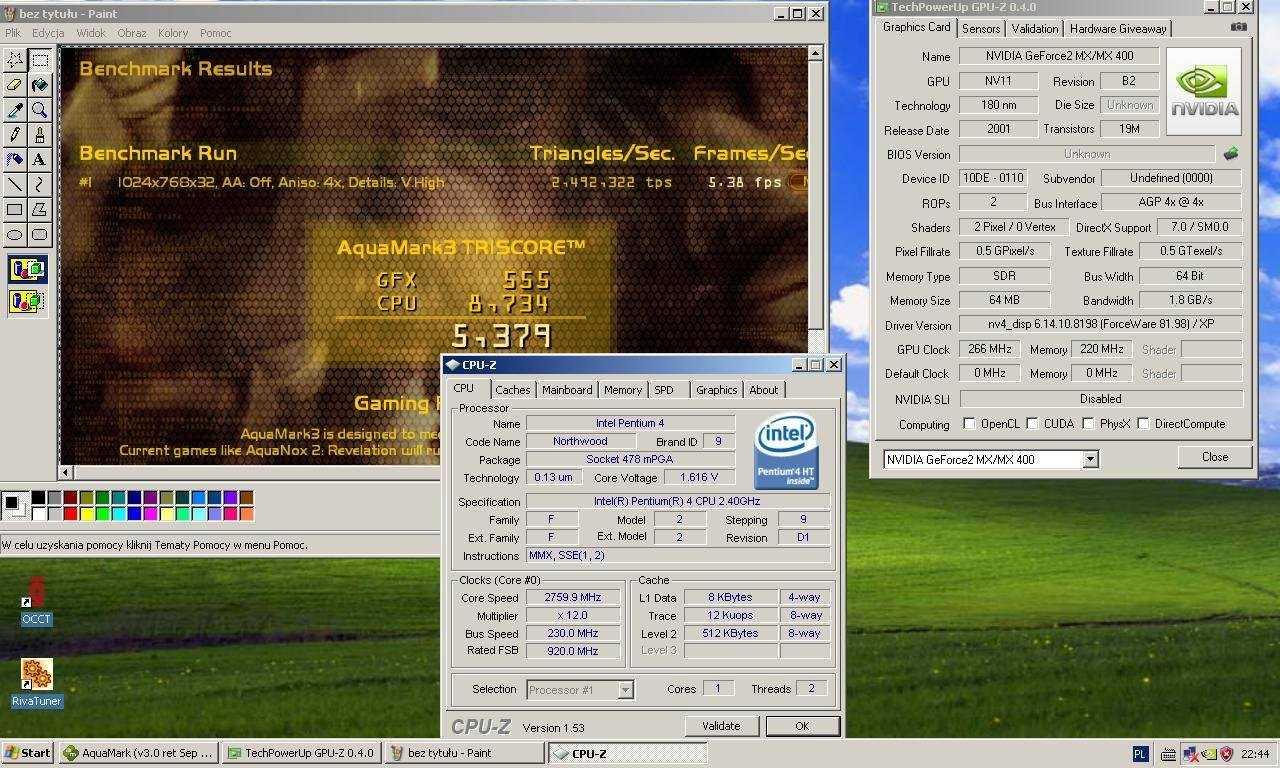The image size is (1280, 768).
Task: Pick the Polygon shape tool
Action: click(39, 210)
